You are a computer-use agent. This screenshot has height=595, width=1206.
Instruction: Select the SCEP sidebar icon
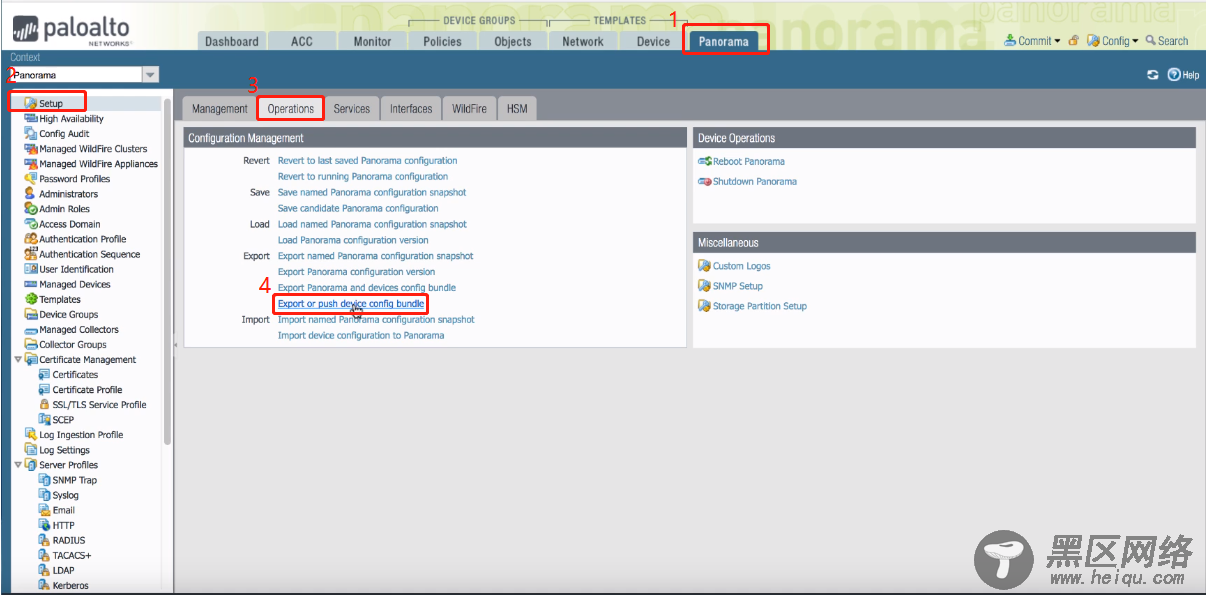(x=44, y=420)
